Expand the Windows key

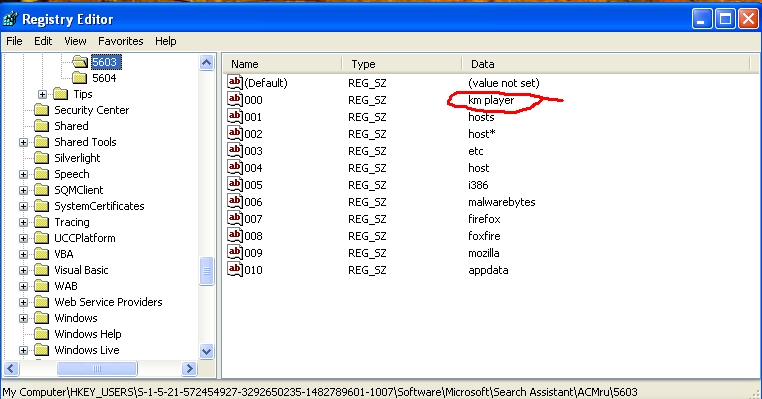(23, 319)
